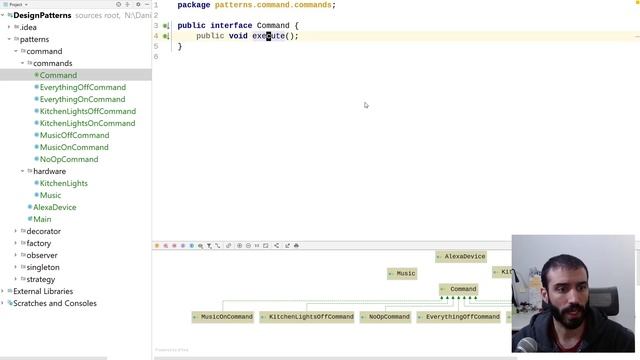
Task: Click the gutter implemented-by icon on line 3
Action: (x=166, y=26)
